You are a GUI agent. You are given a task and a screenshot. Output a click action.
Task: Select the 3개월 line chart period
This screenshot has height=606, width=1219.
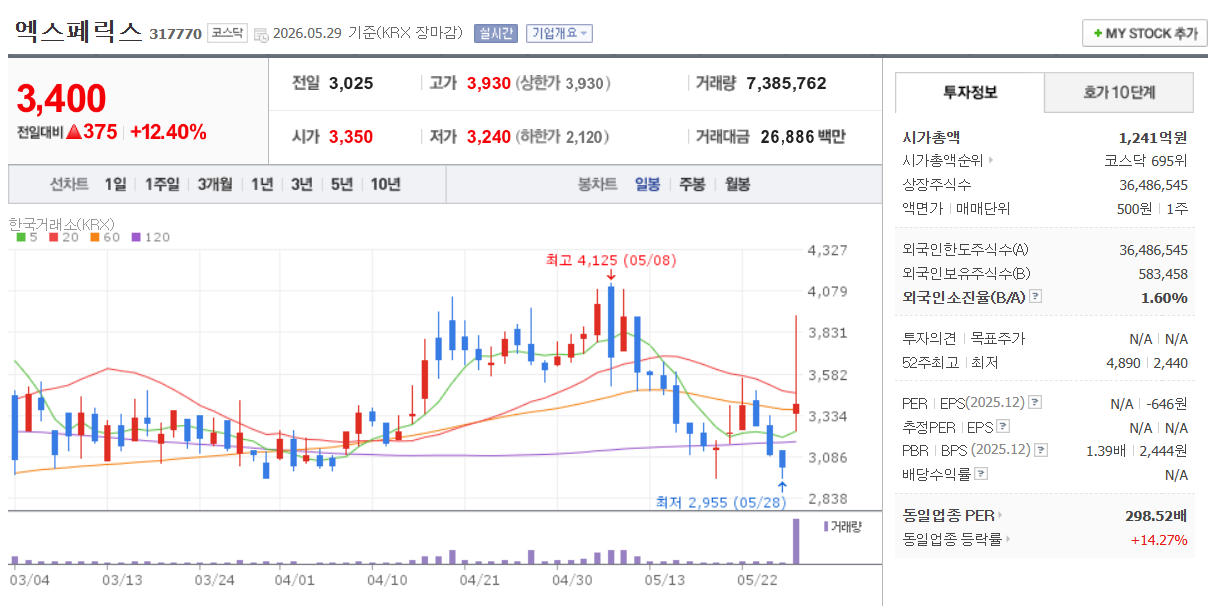215,184
